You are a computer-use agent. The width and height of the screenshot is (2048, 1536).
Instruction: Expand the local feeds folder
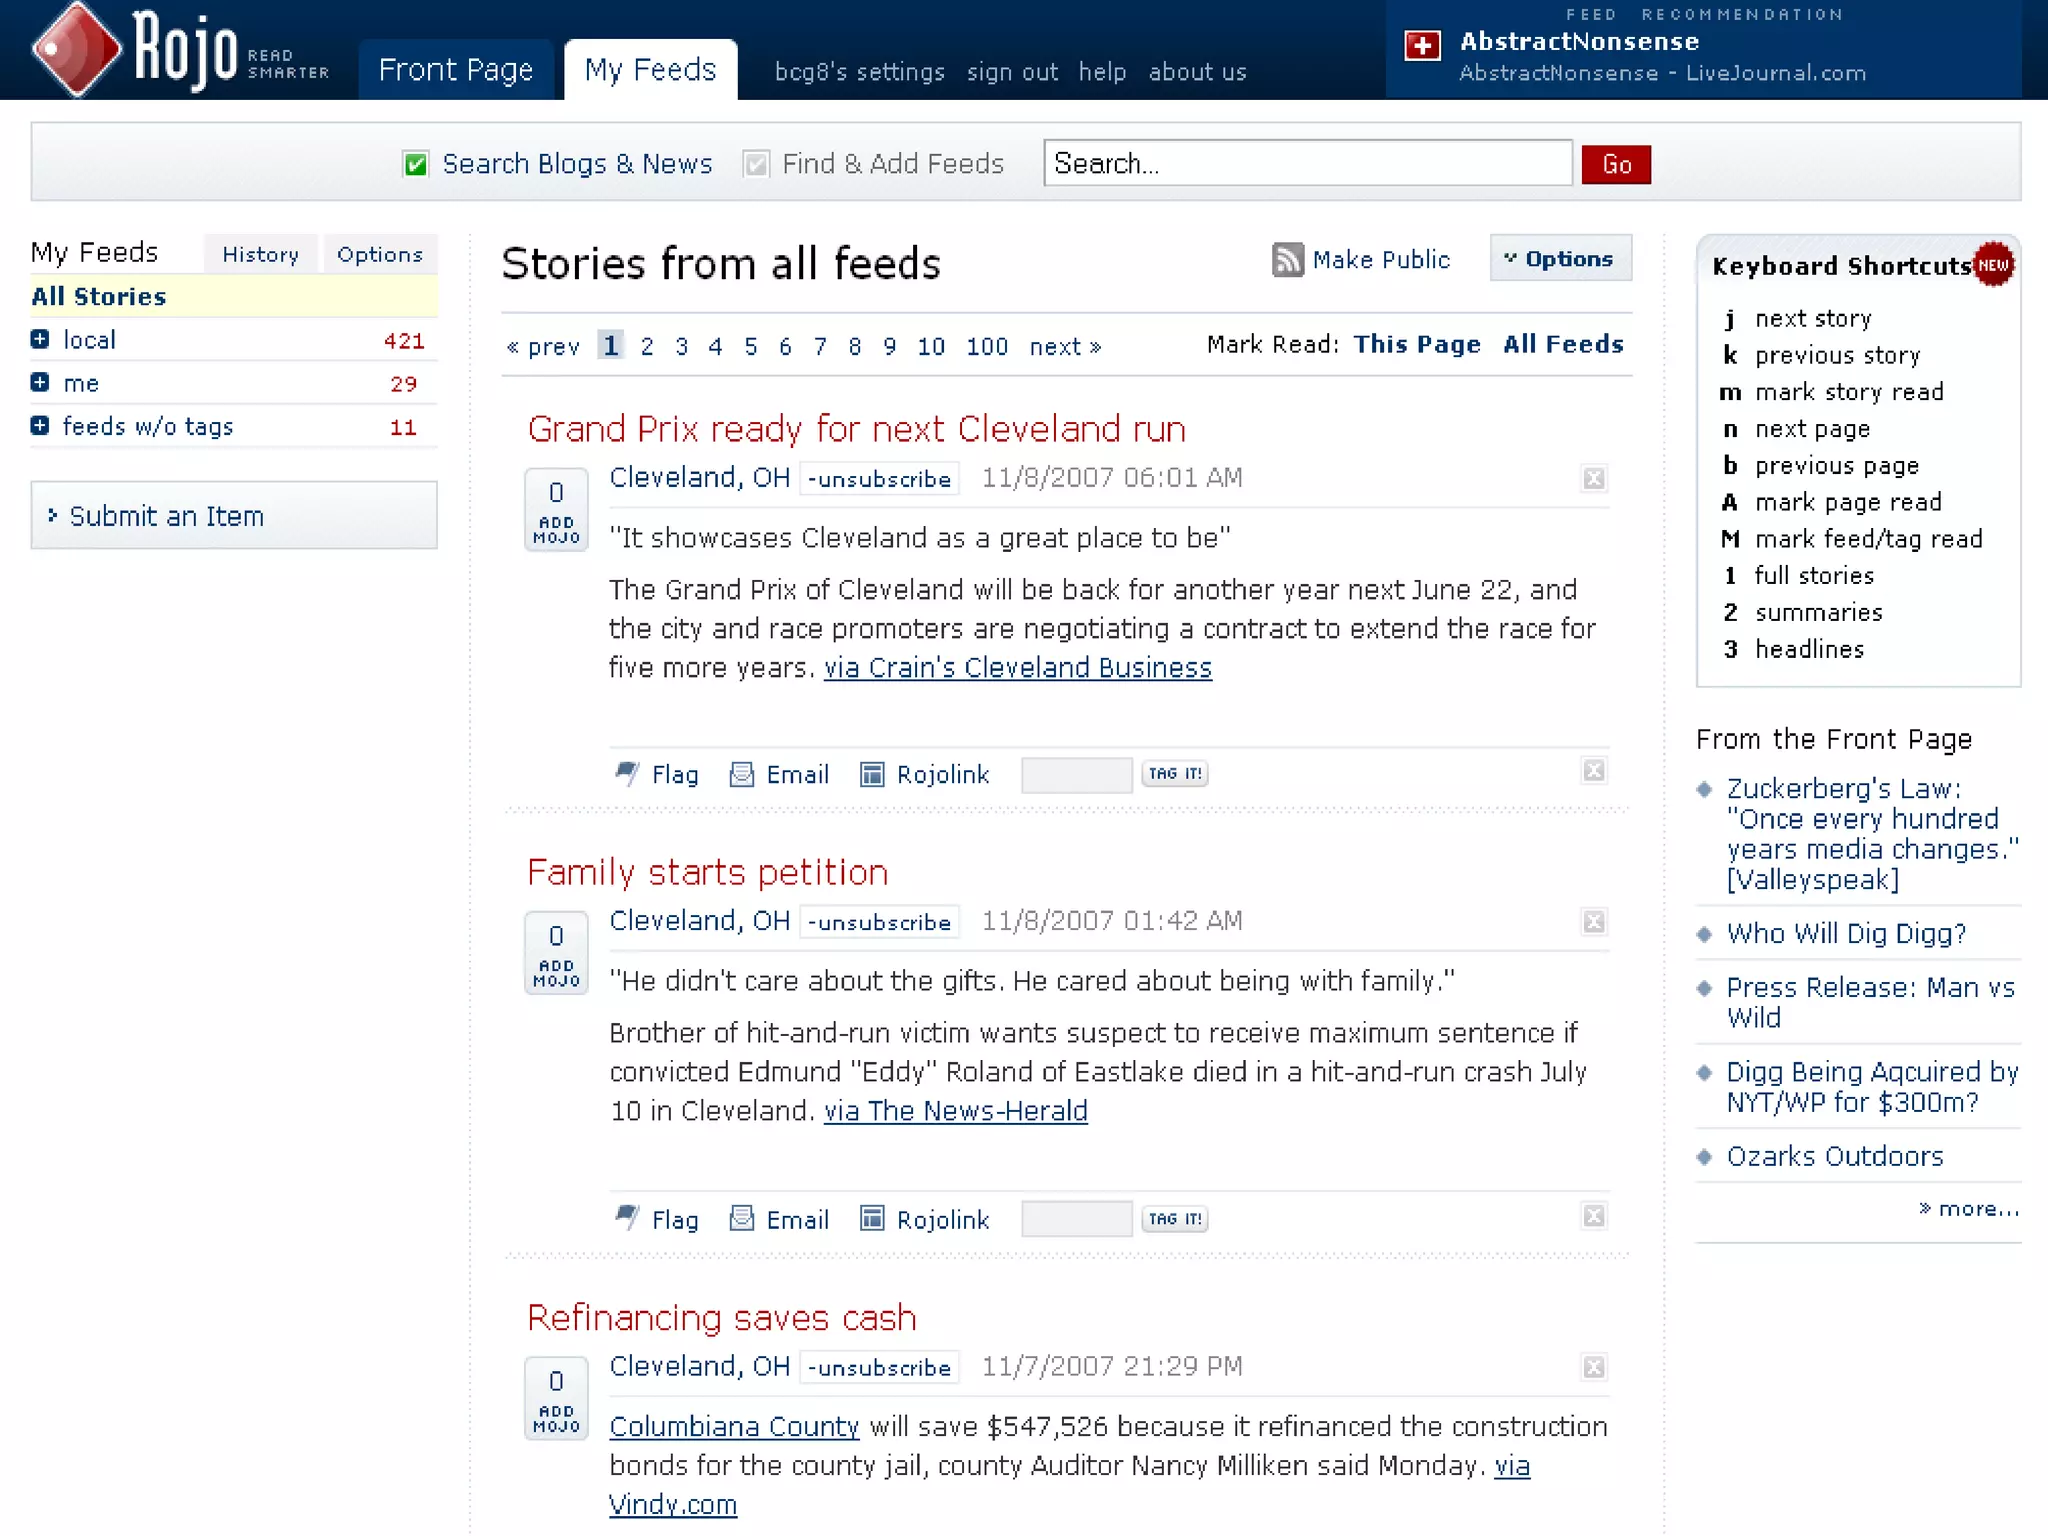[40, 340]
